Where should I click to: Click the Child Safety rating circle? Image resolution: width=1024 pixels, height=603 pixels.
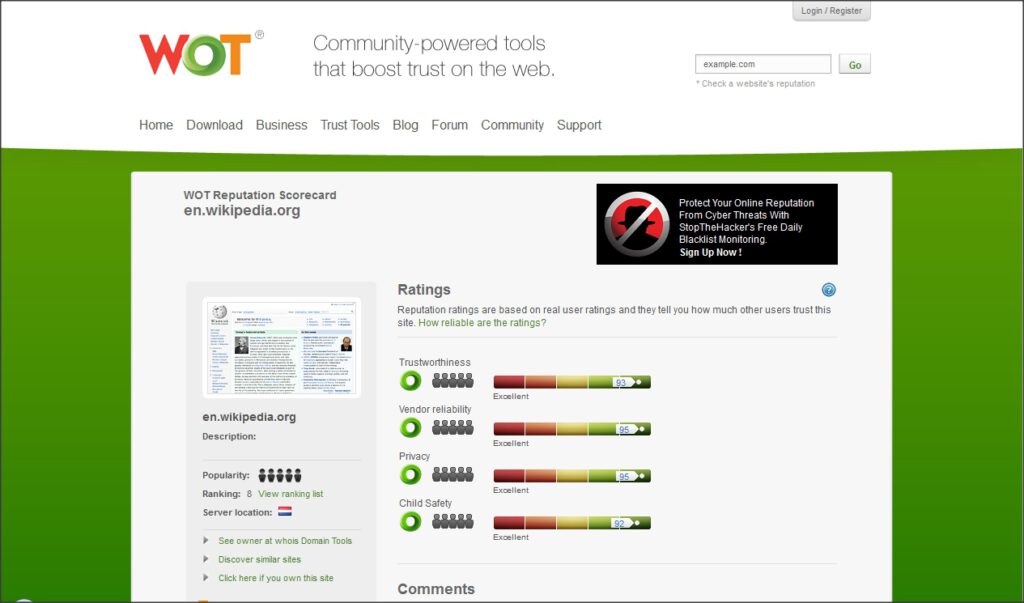[410, 521]
